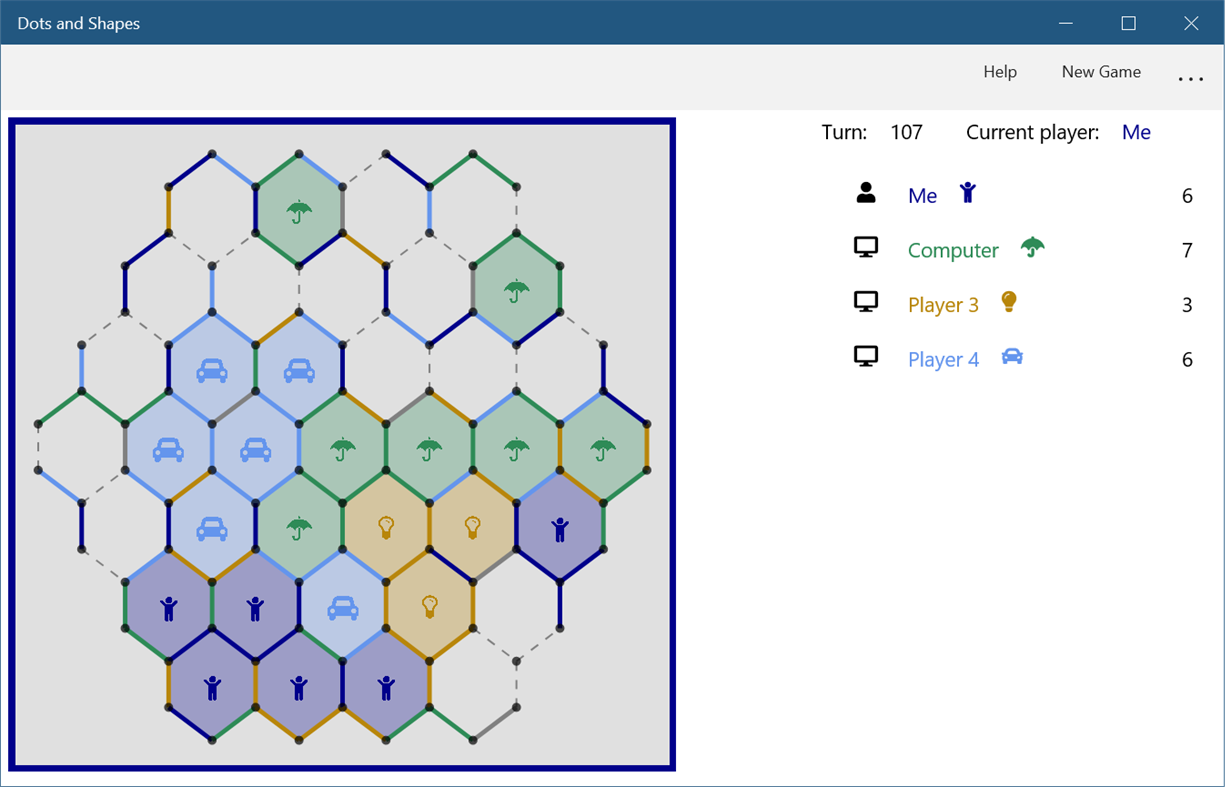
Task: Click the Me link beside Current player
Action: pyautogui.click(x=1136, y=131)
